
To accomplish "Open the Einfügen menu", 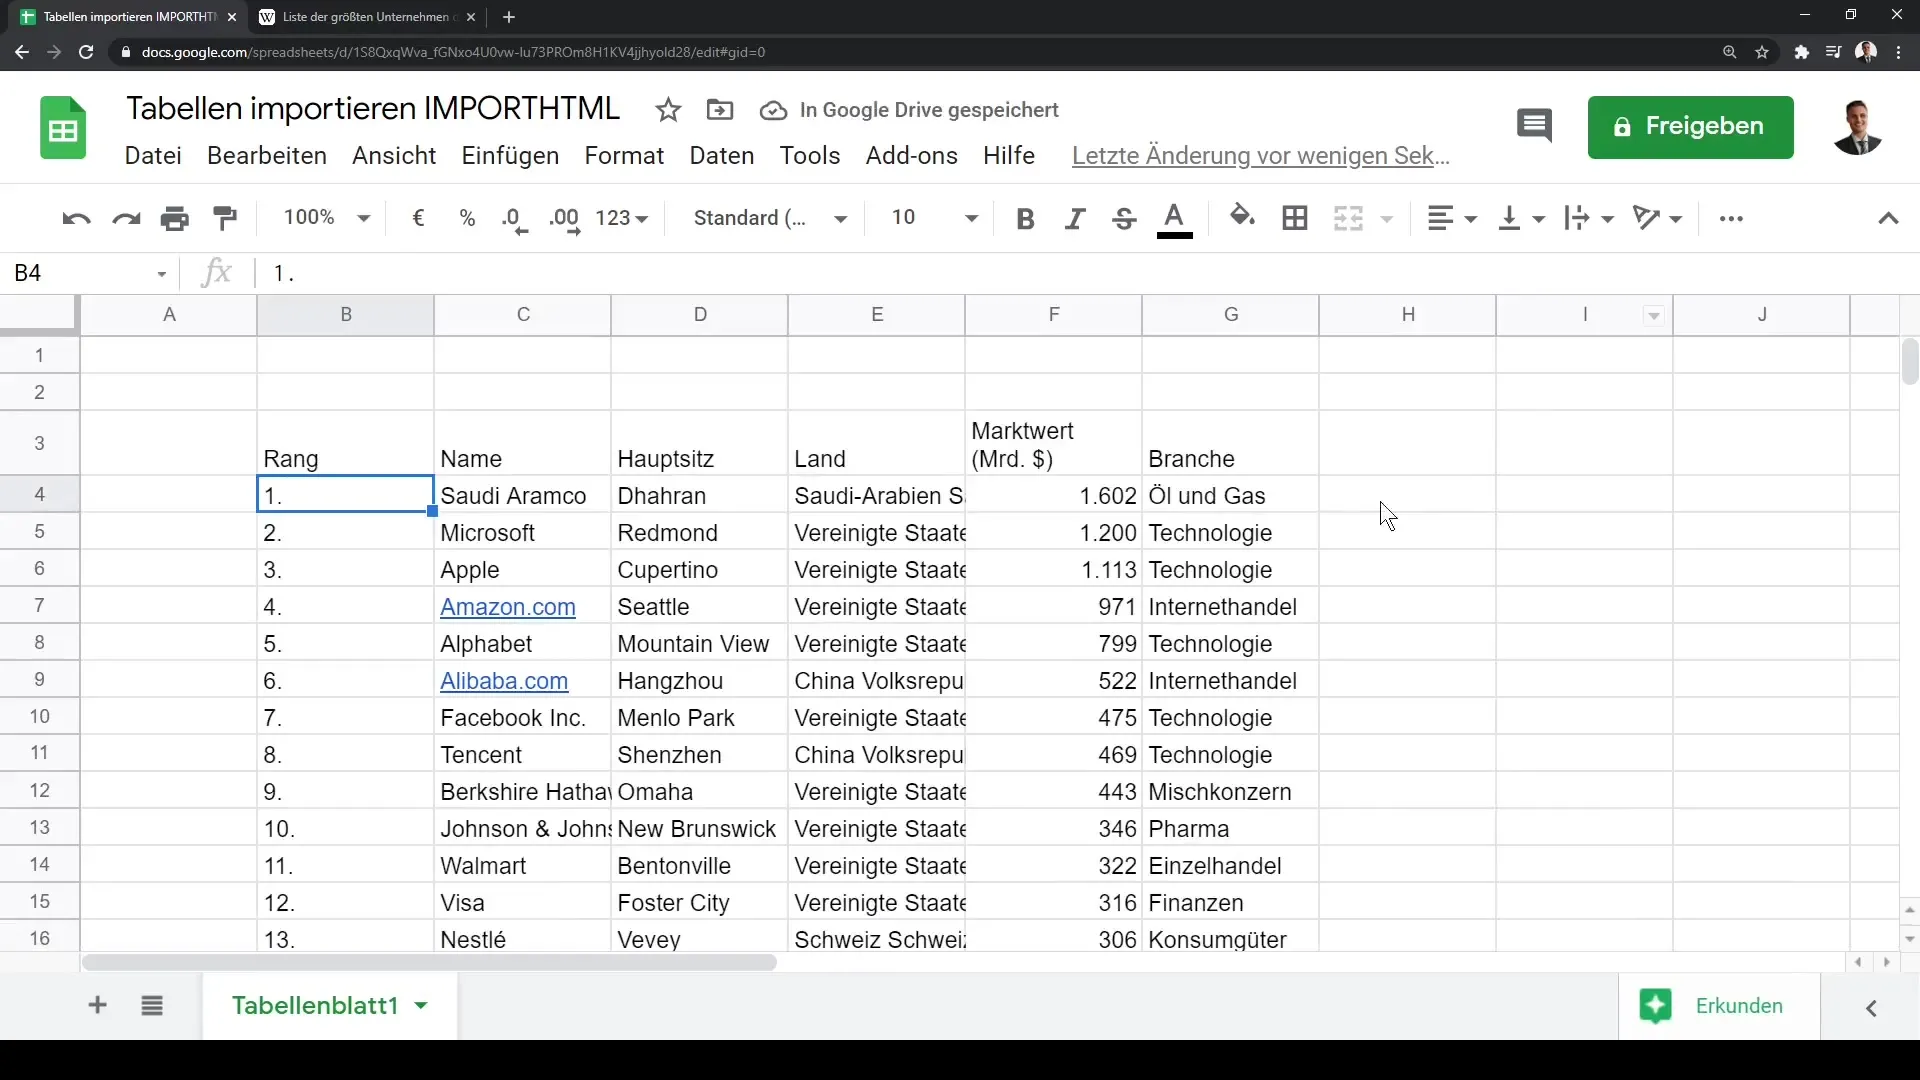I will 510,156.
